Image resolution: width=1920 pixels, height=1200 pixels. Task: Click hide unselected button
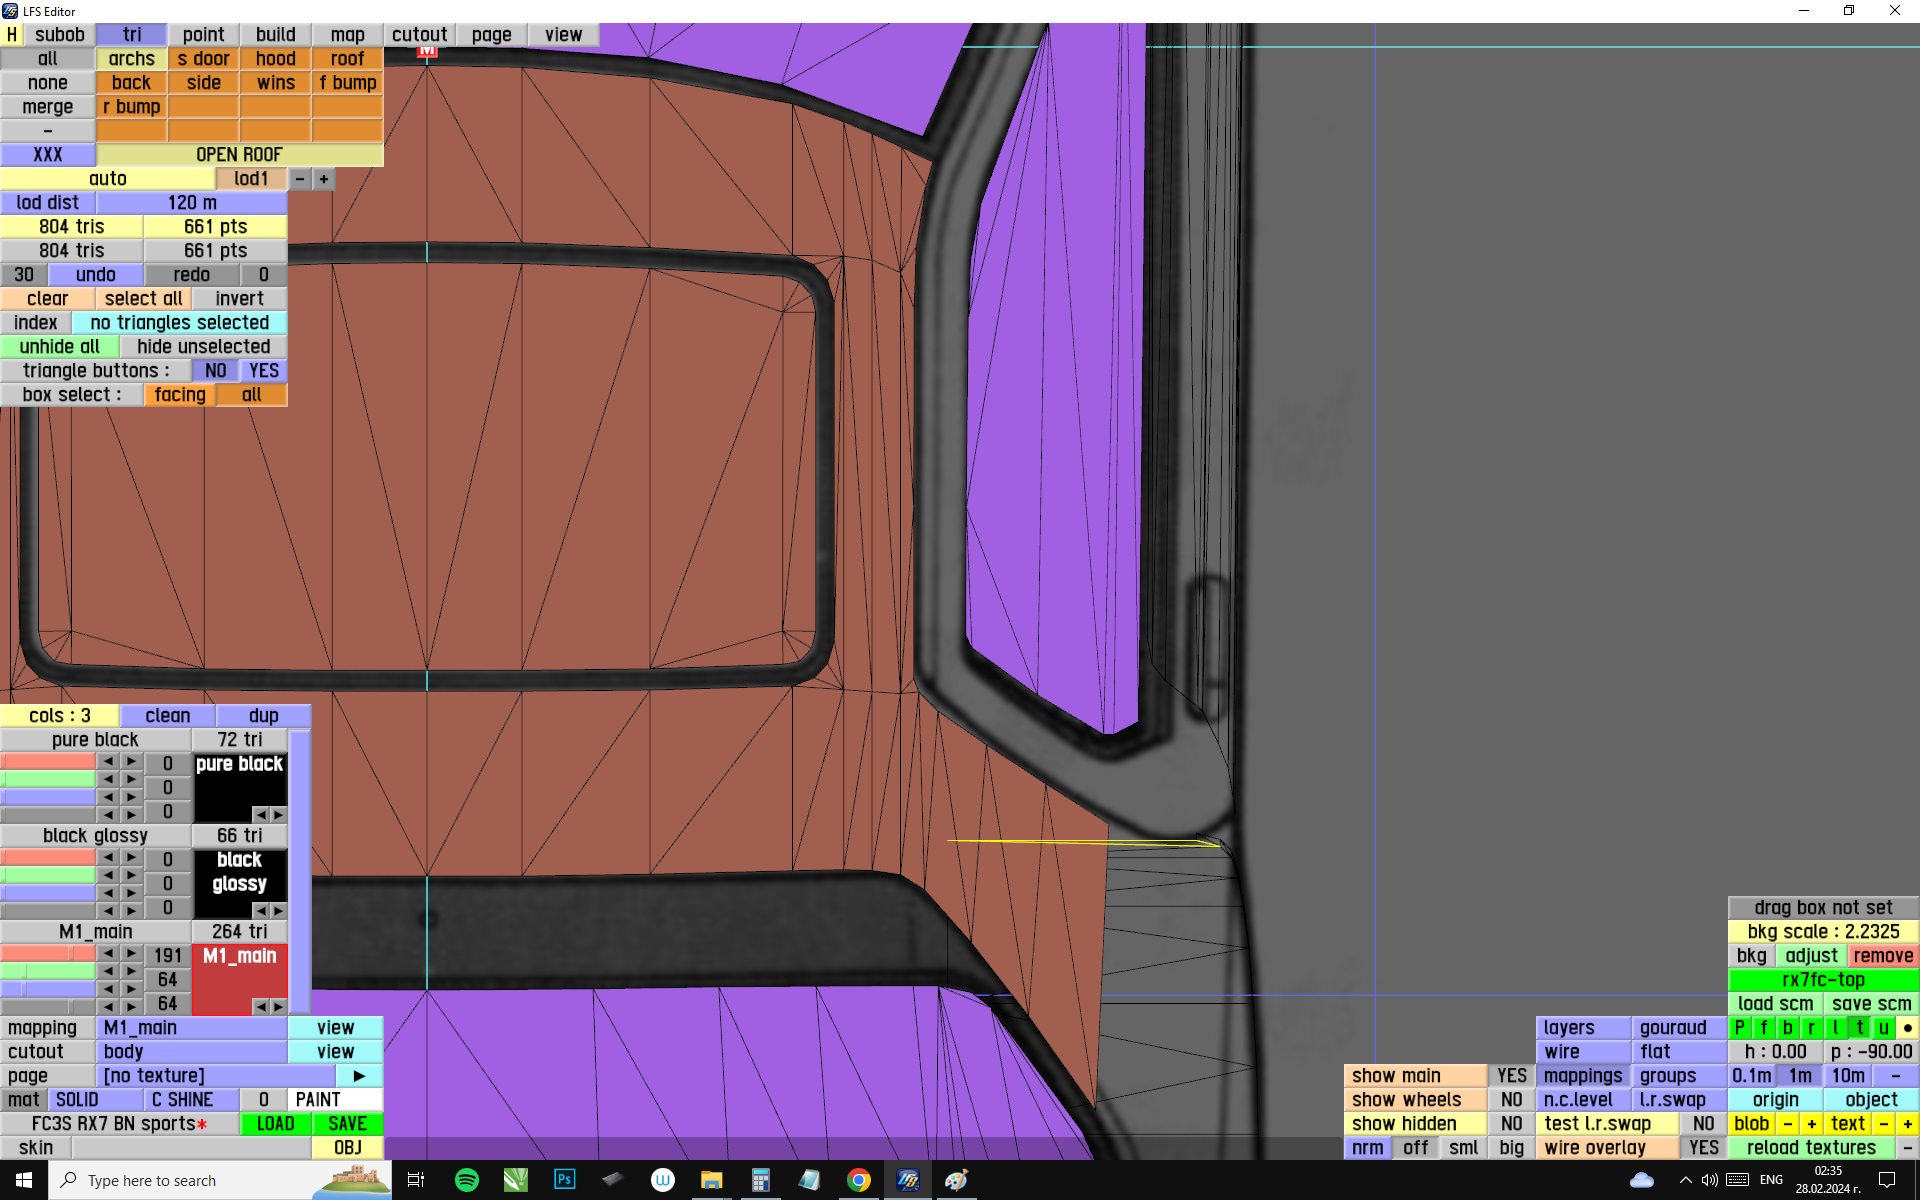pos(203,347)
